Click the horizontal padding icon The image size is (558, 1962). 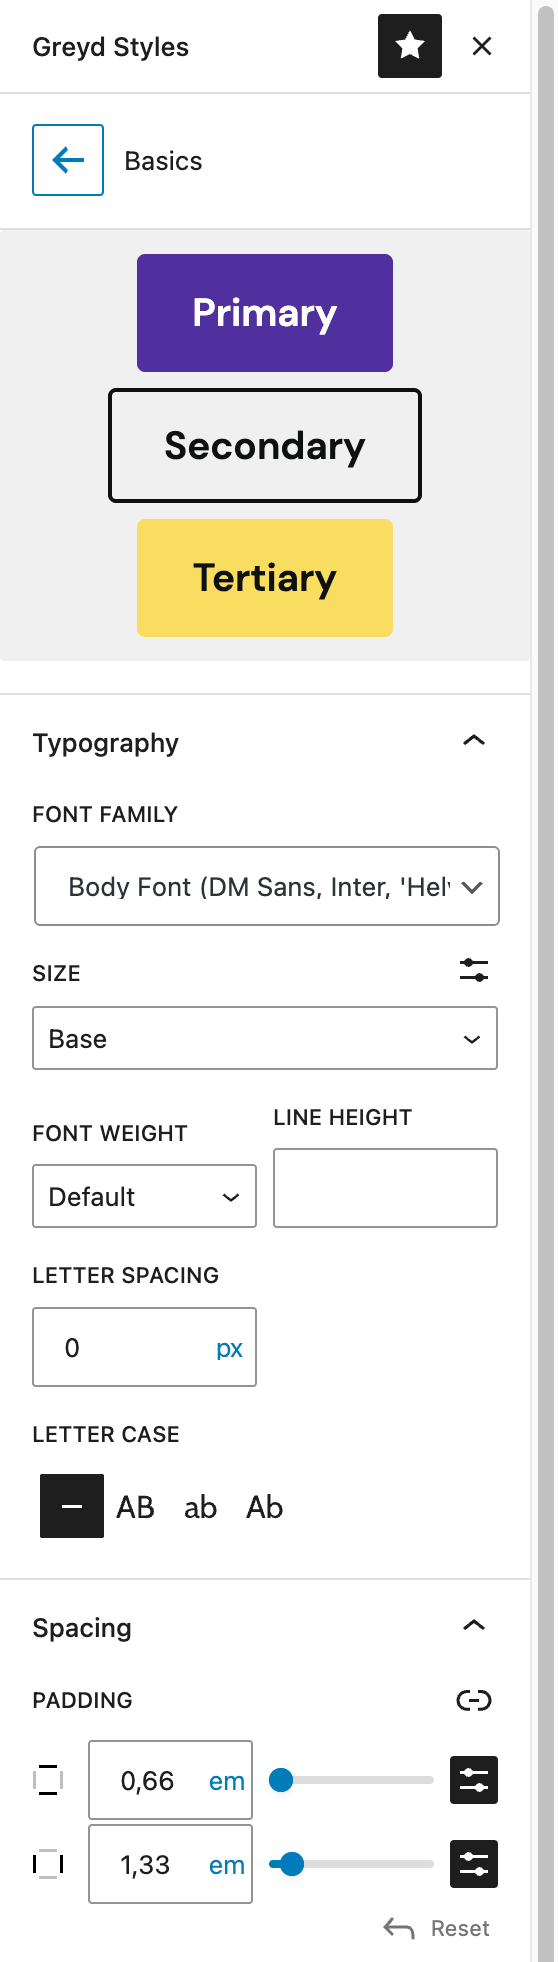[48, 1864]
